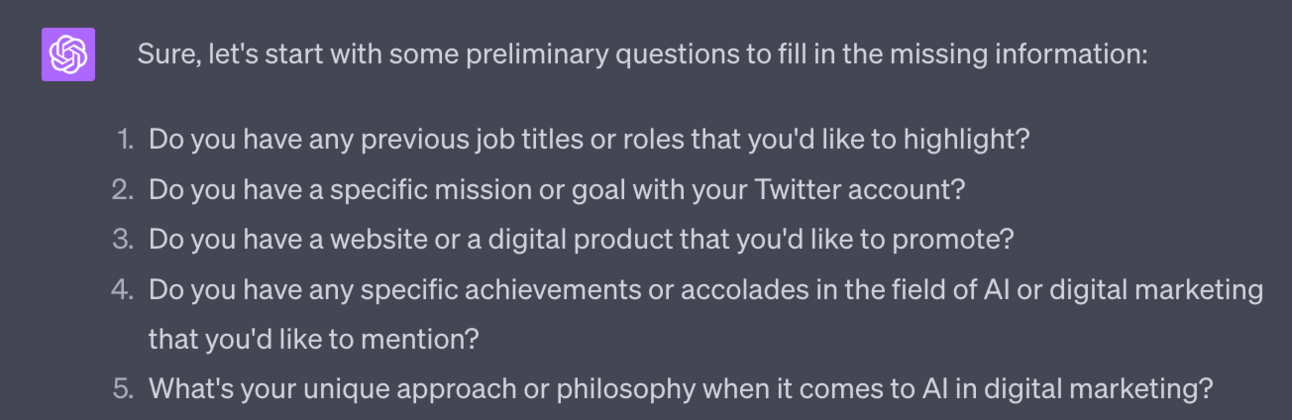Click the question about achievements or accolades
Image resolution: width=1292 pixels, height=420 pixels.
tap(705, 289)
